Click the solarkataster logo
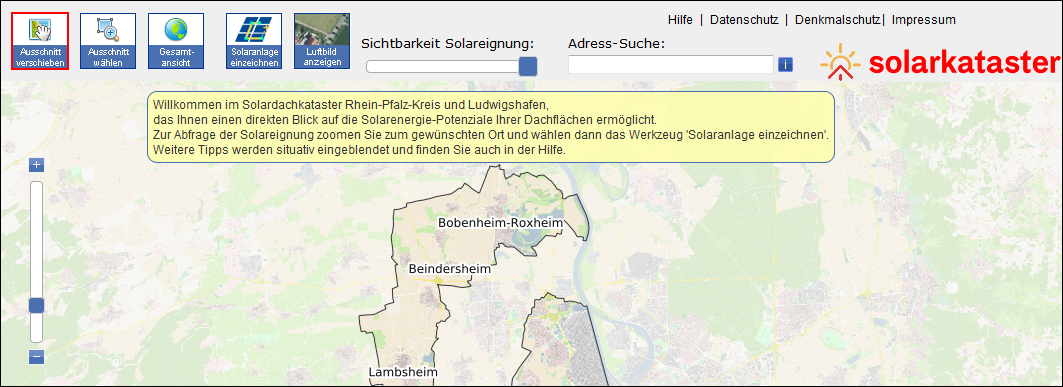 939,62
